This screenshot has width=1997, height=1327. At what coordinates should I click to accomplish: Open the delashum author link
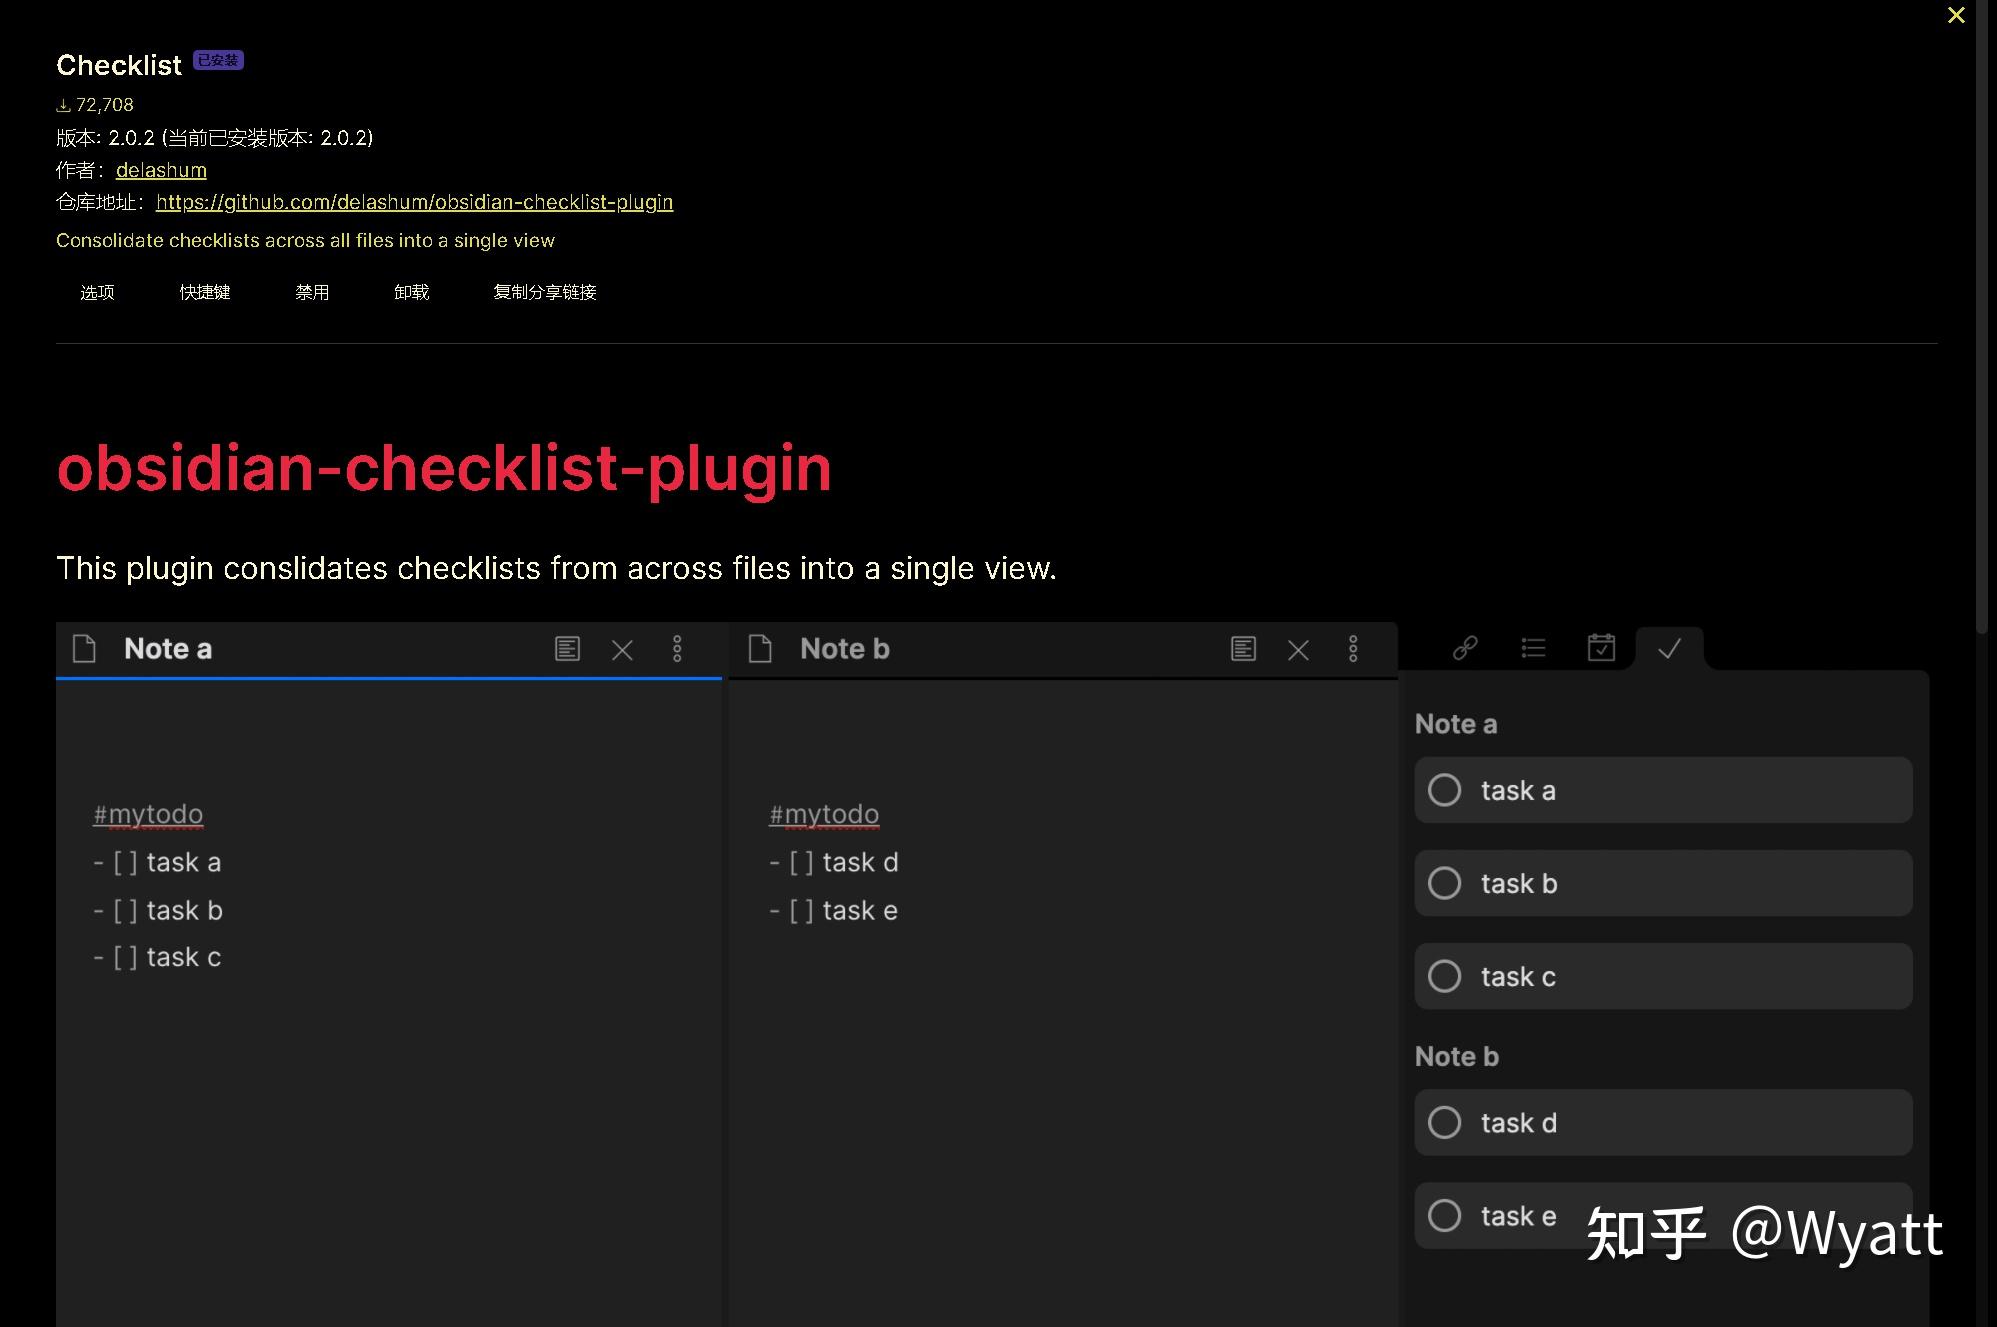161,170
